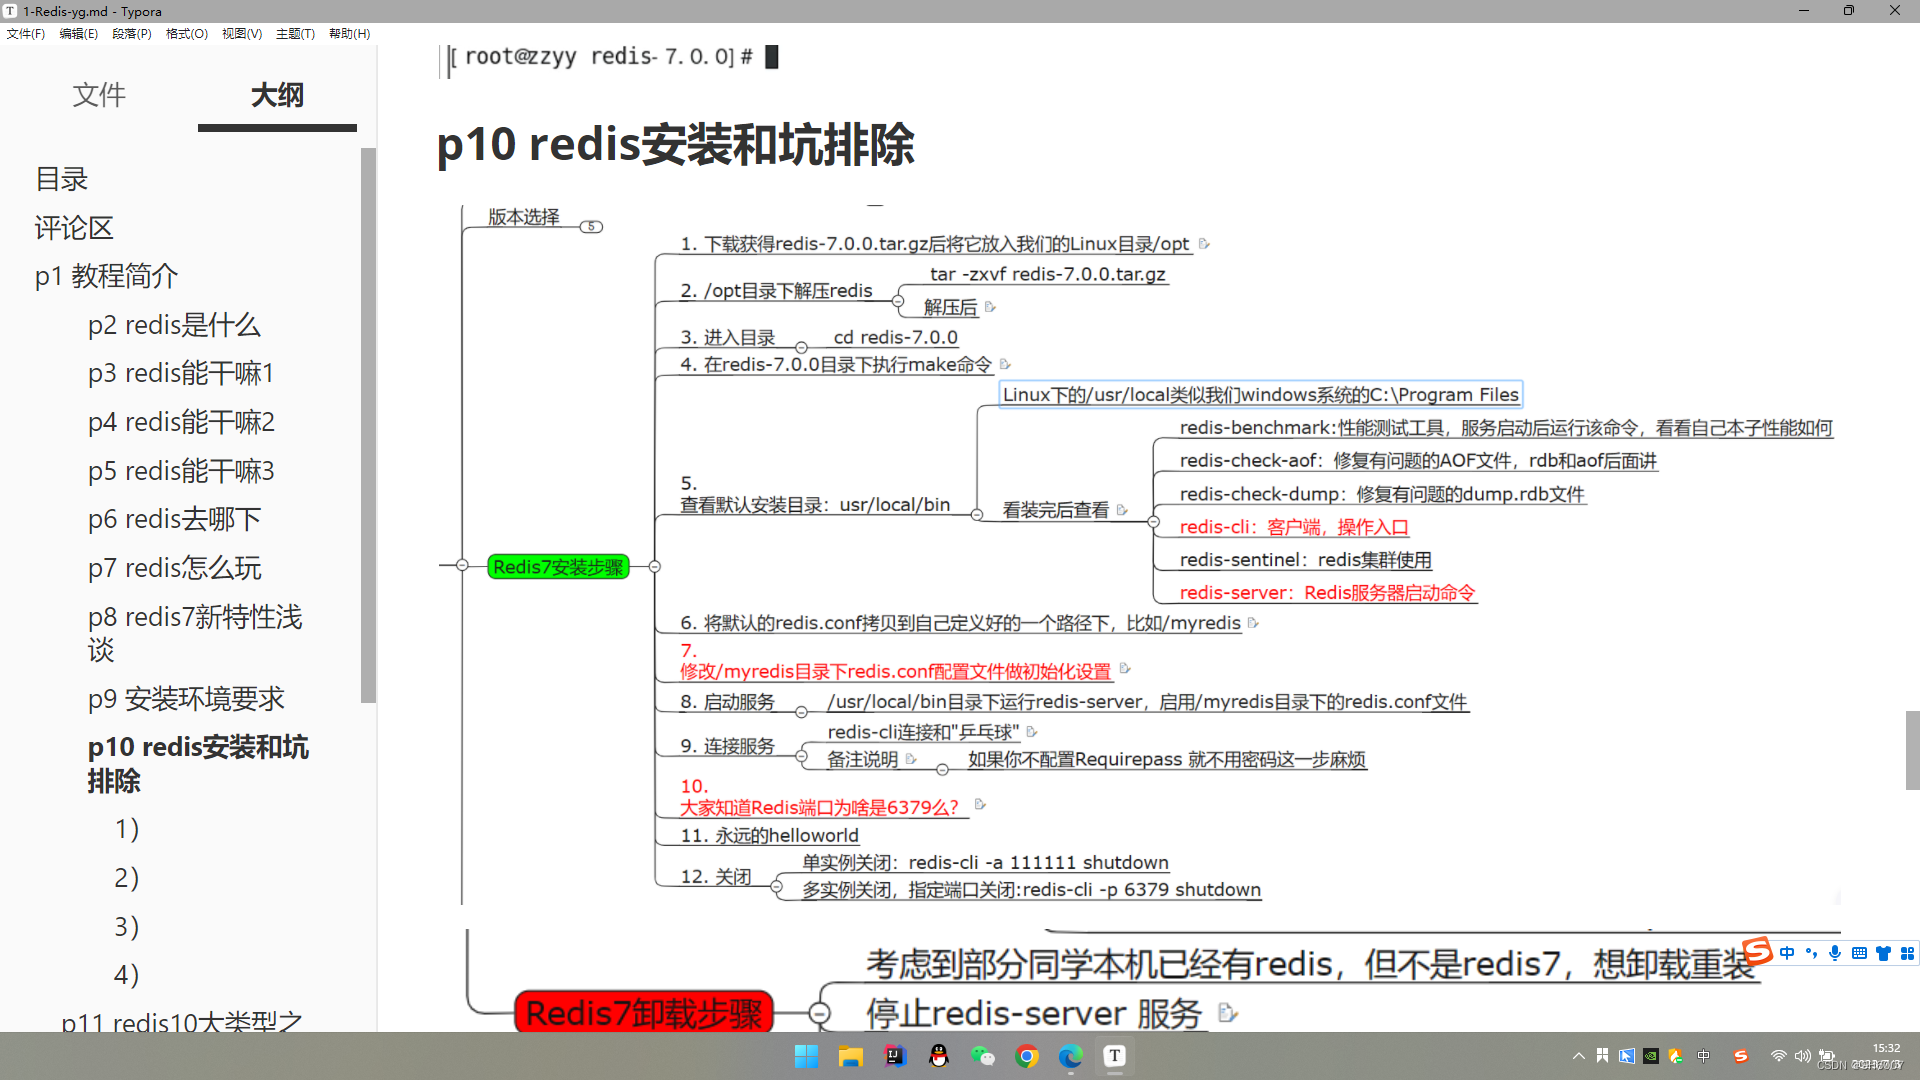Expand hidden tray icons with the chevron
Screen dimensions: 1920x1080
tap(1578, 1056)
